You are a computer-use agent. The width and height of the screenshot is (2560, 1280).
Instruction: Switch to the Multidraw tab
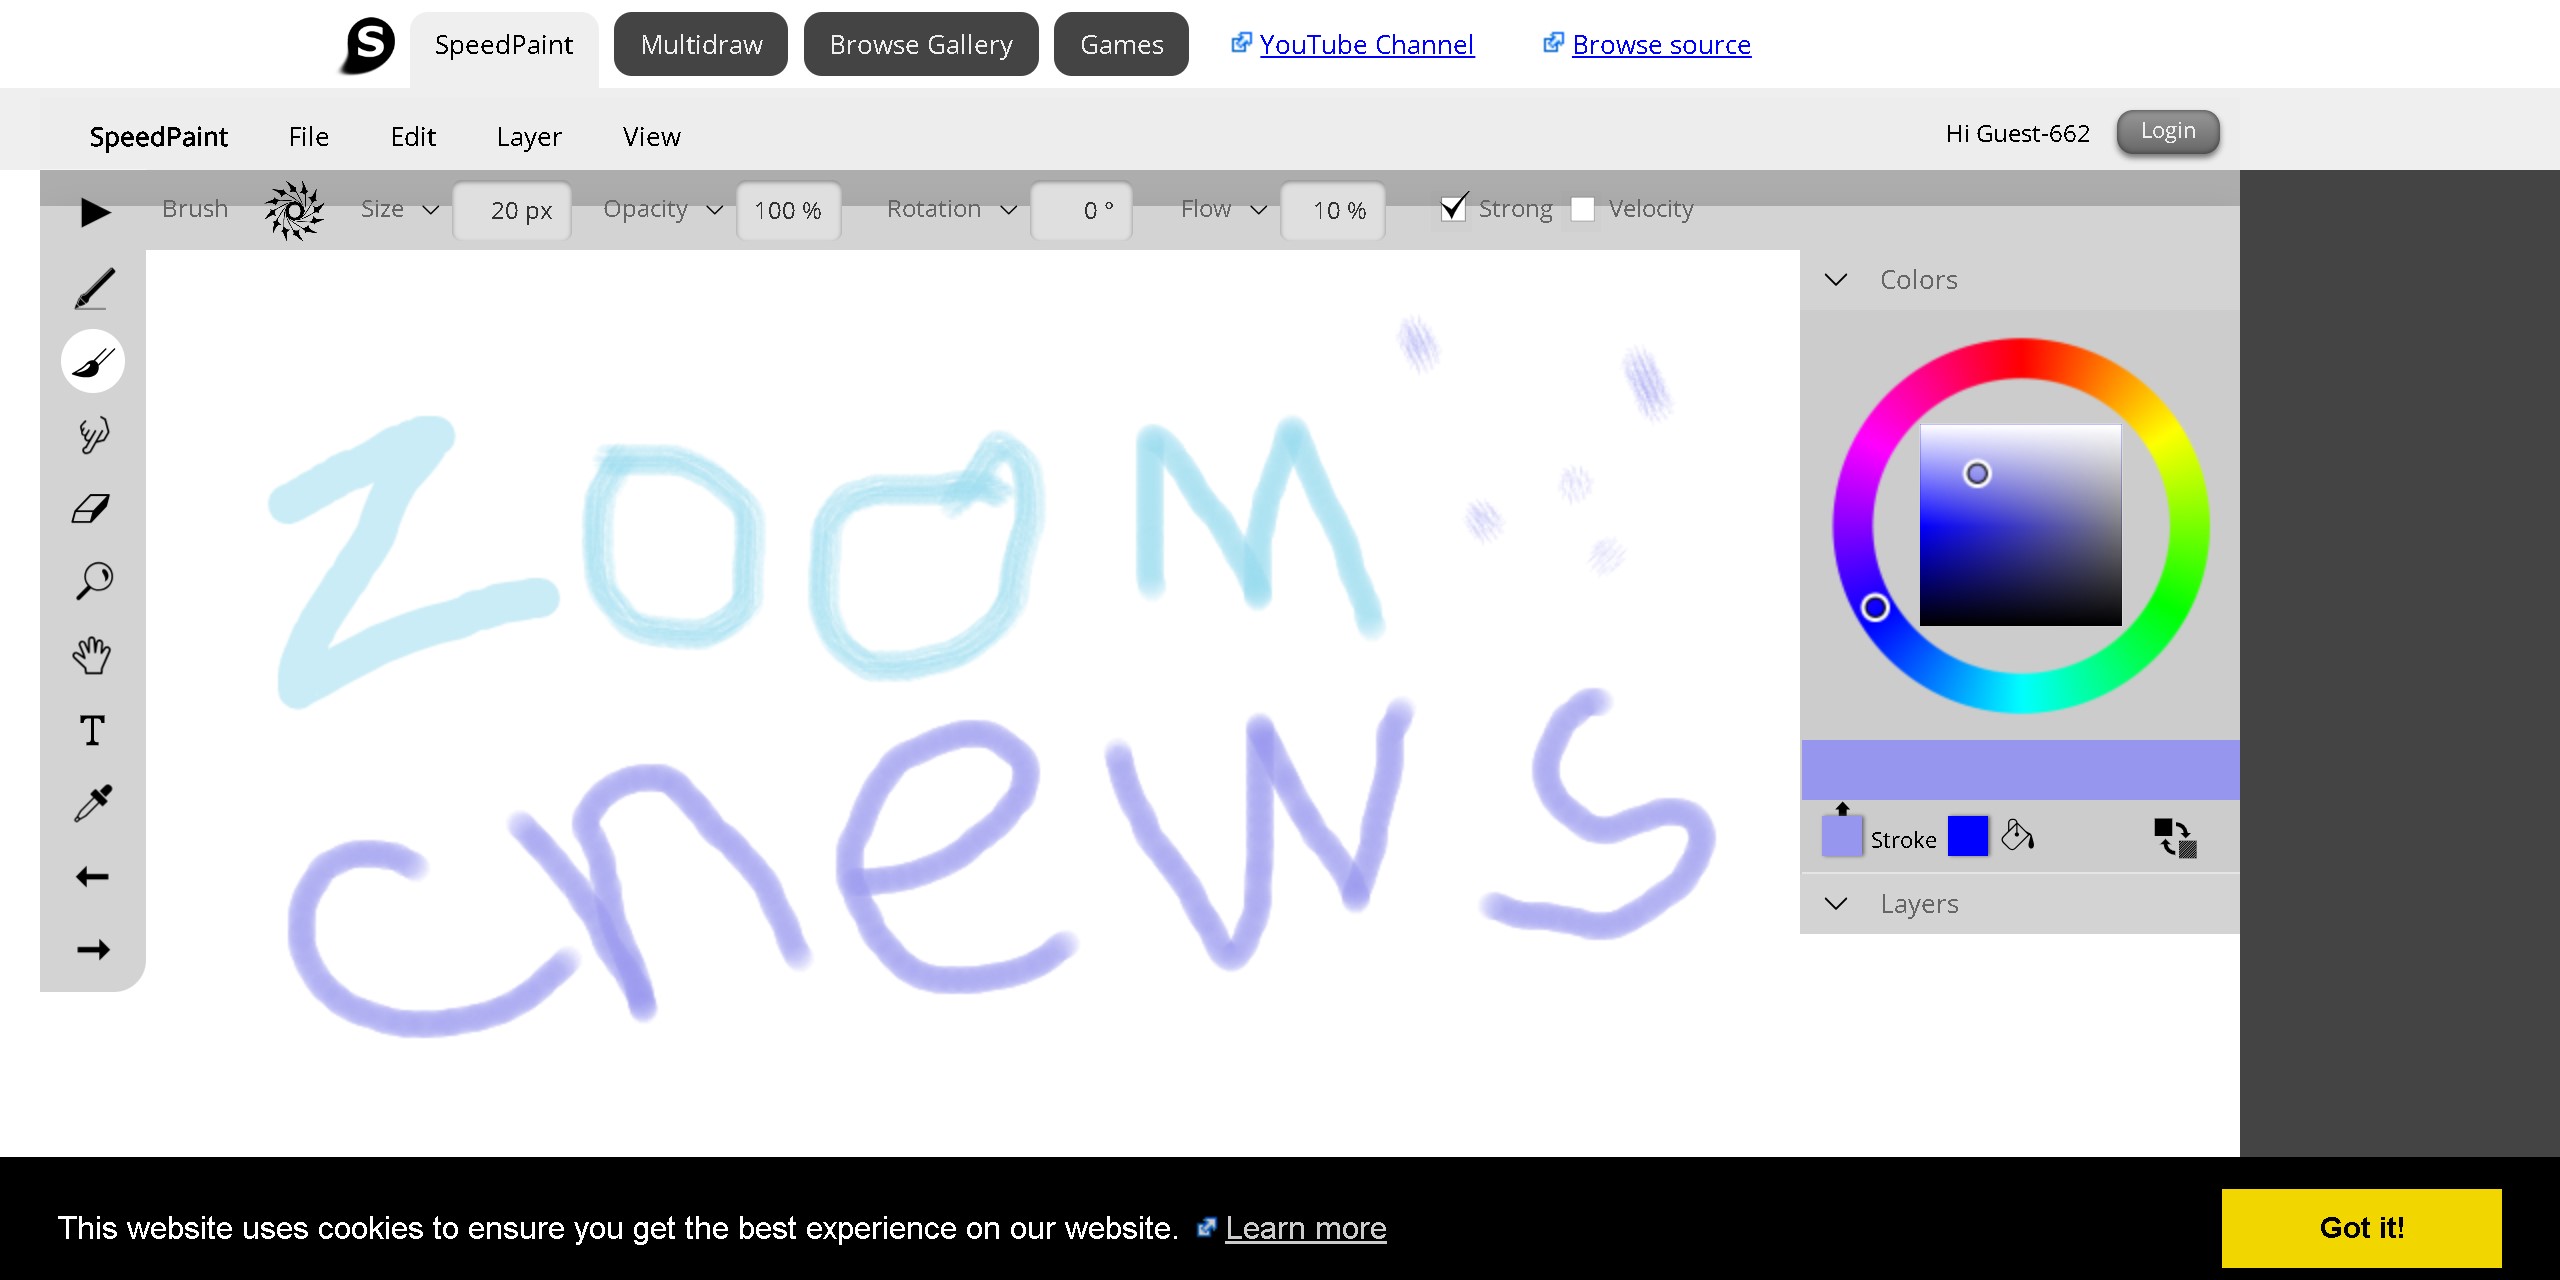701,44
